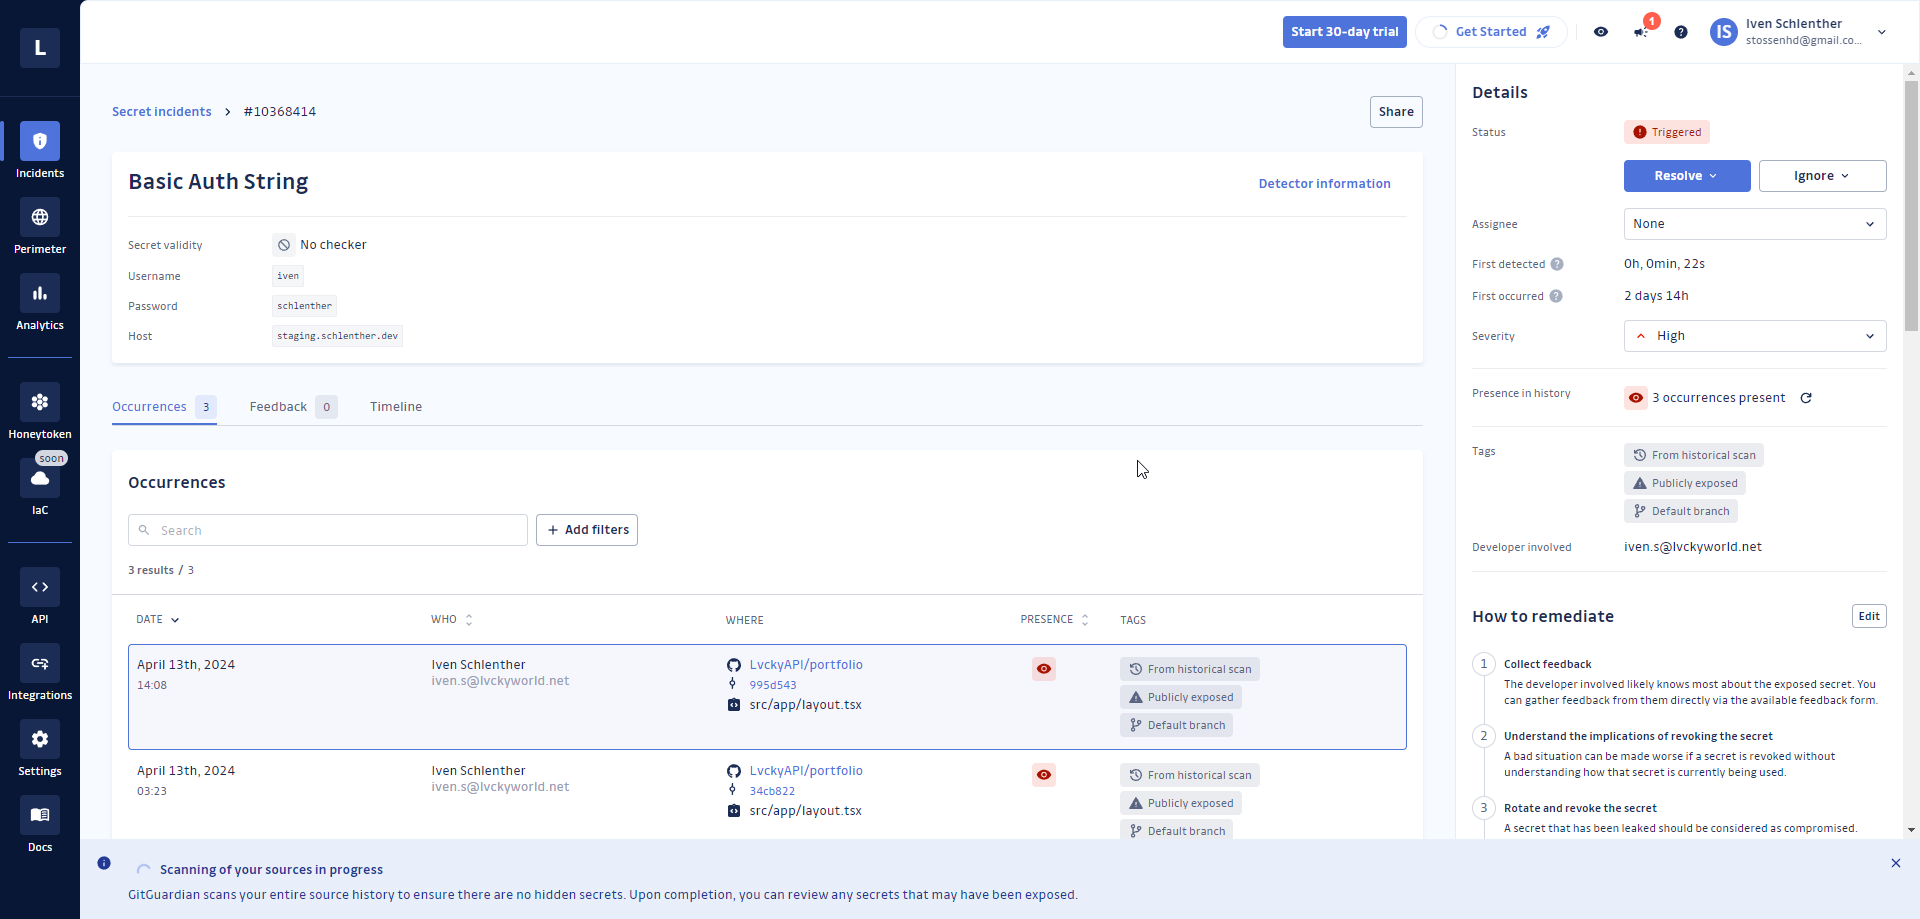Click the announcements megaphone icon
This screenshot has height=919, width=1920.
pyautogui.click(x=1641, y=32)
